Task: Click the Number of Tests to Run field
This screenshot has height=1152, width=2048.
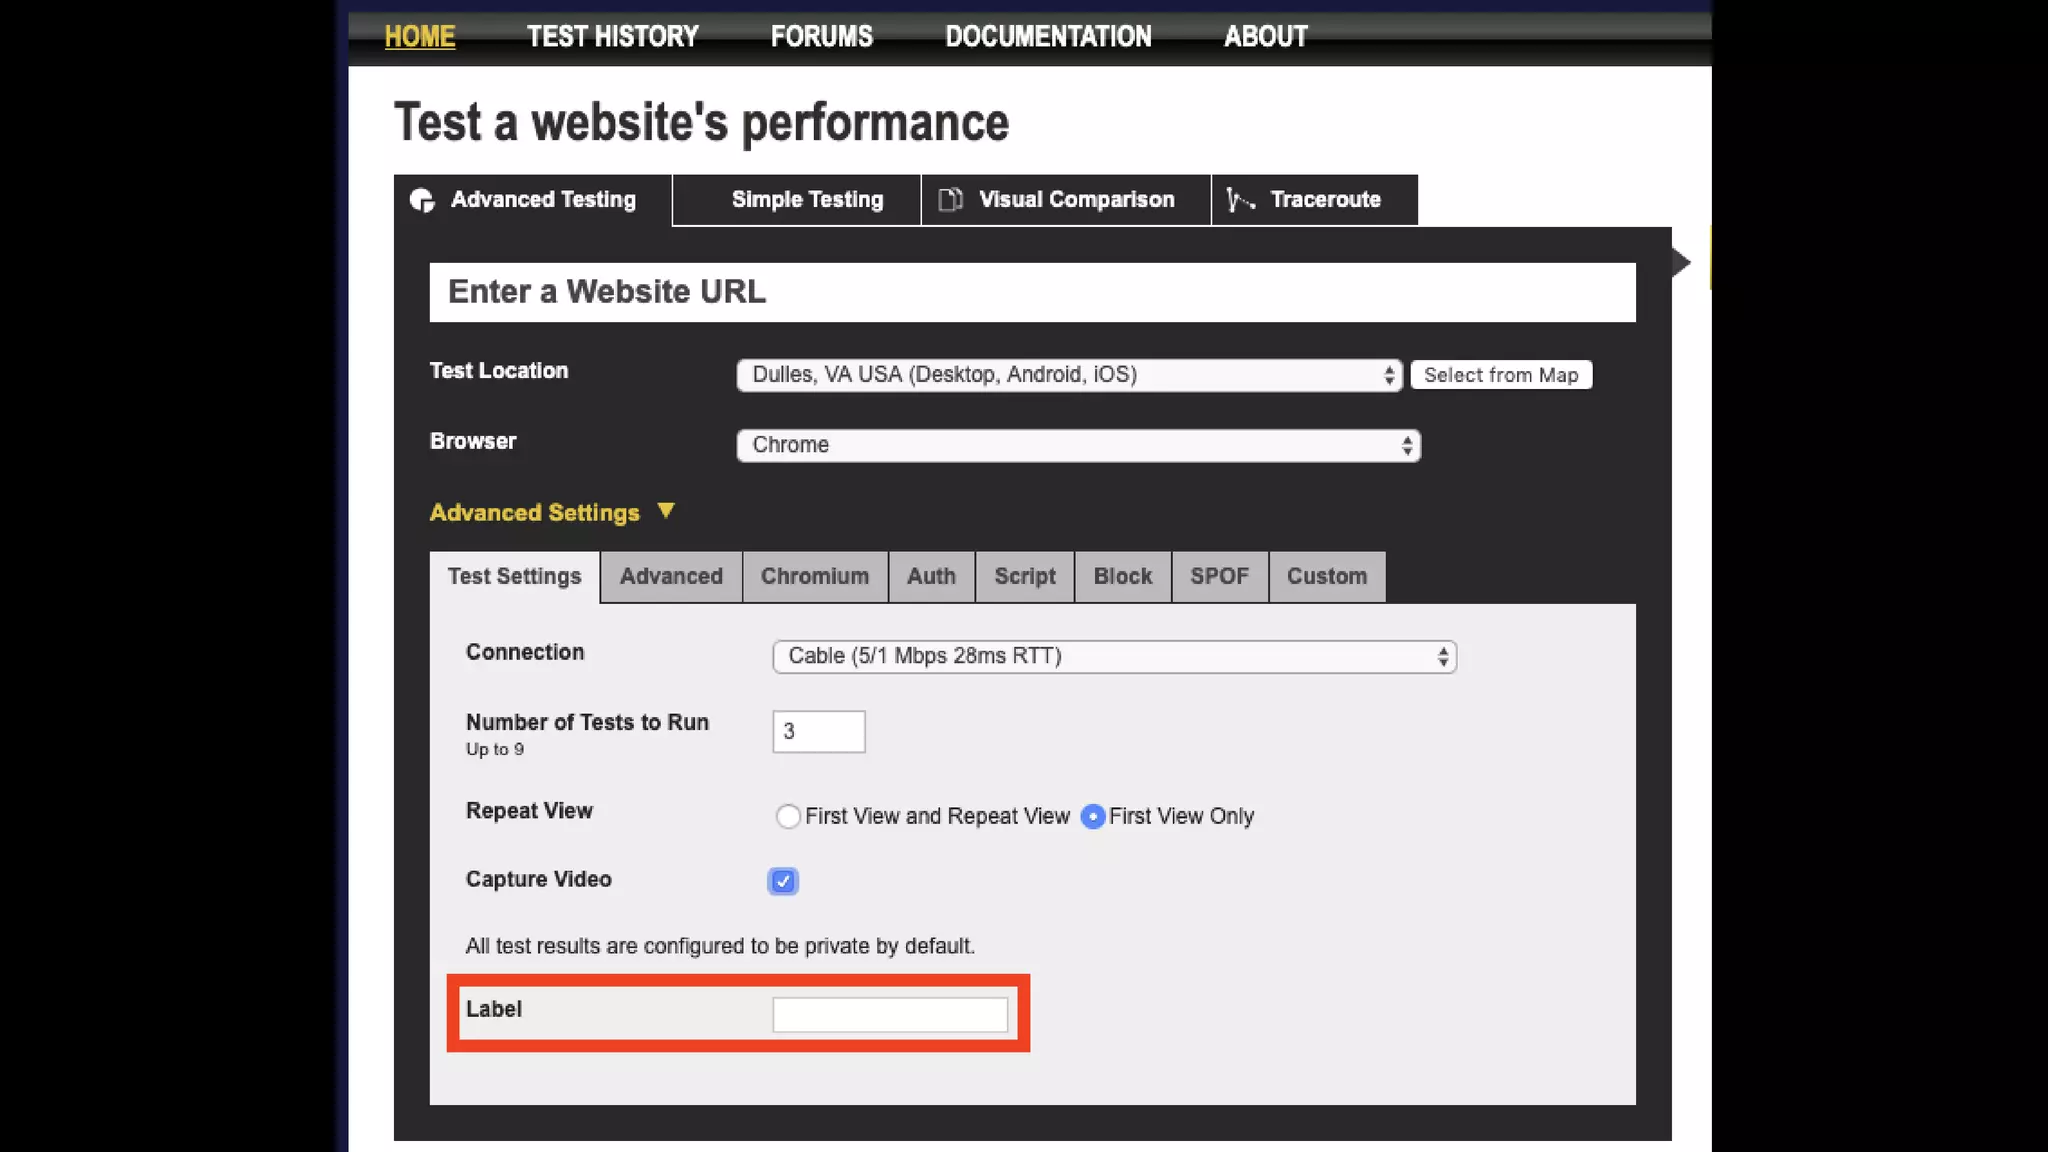Action: (818, 732)
